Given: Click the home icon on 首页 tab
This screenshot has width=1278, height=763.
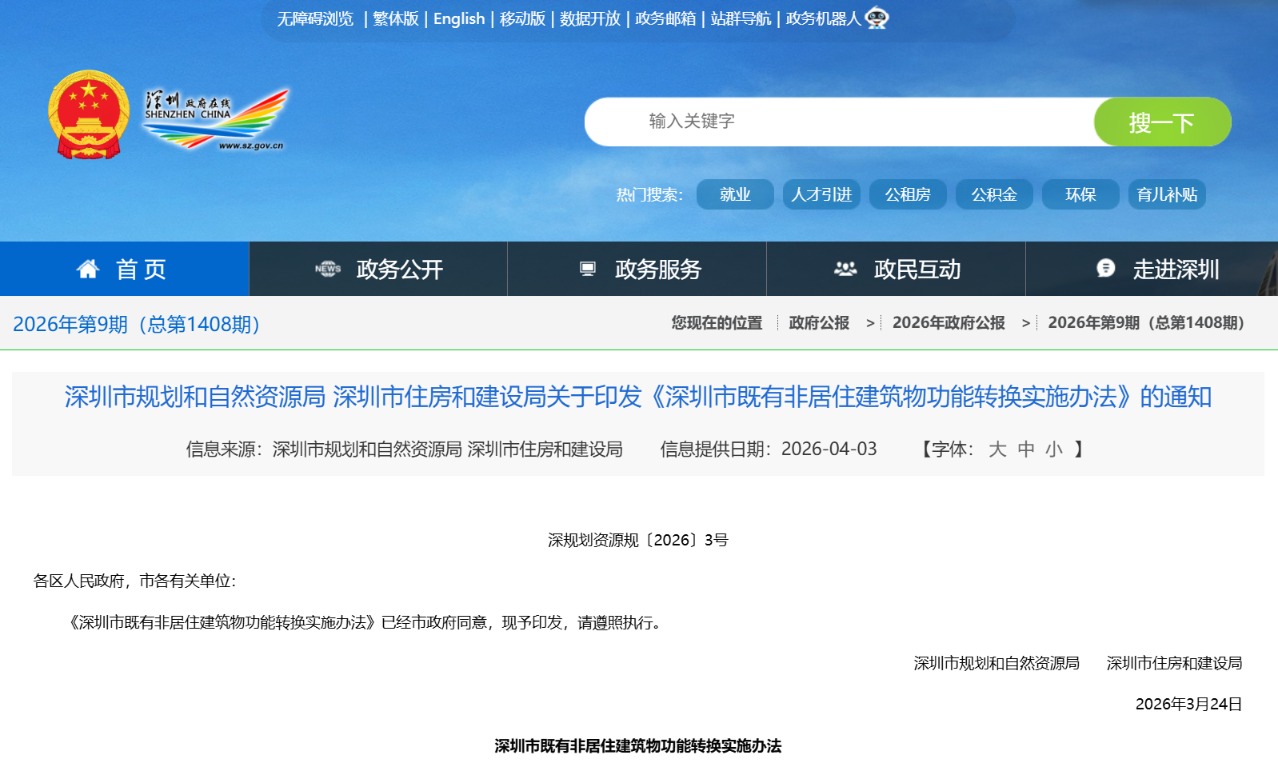Looking at the screenshot, I should pyautogui.click(x=88, y=268).
